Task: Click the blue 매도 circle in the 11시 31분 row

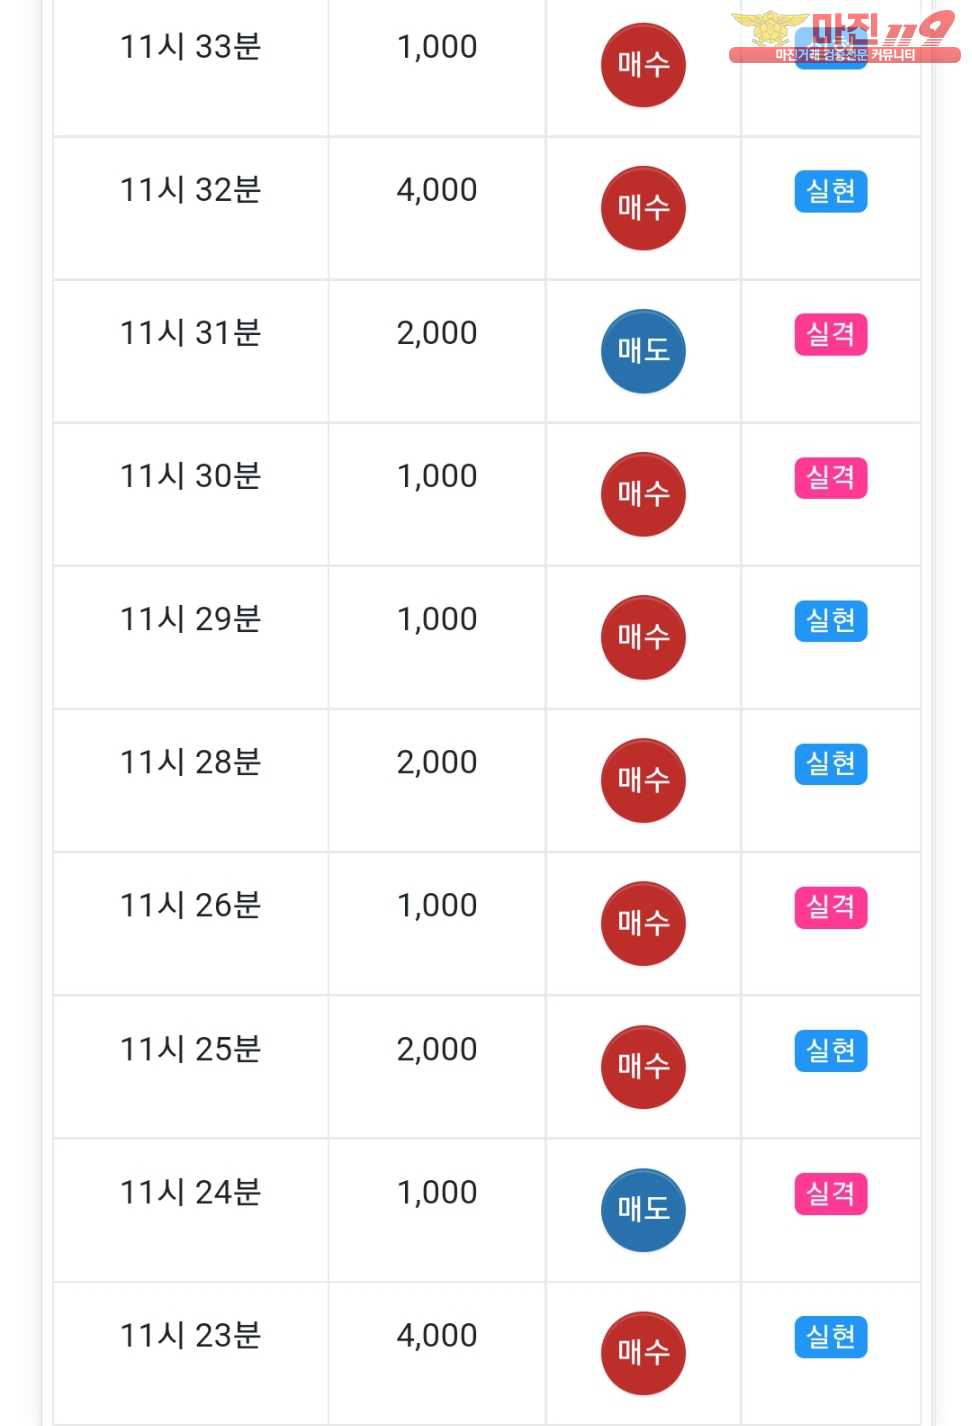Action: (643, 351)
